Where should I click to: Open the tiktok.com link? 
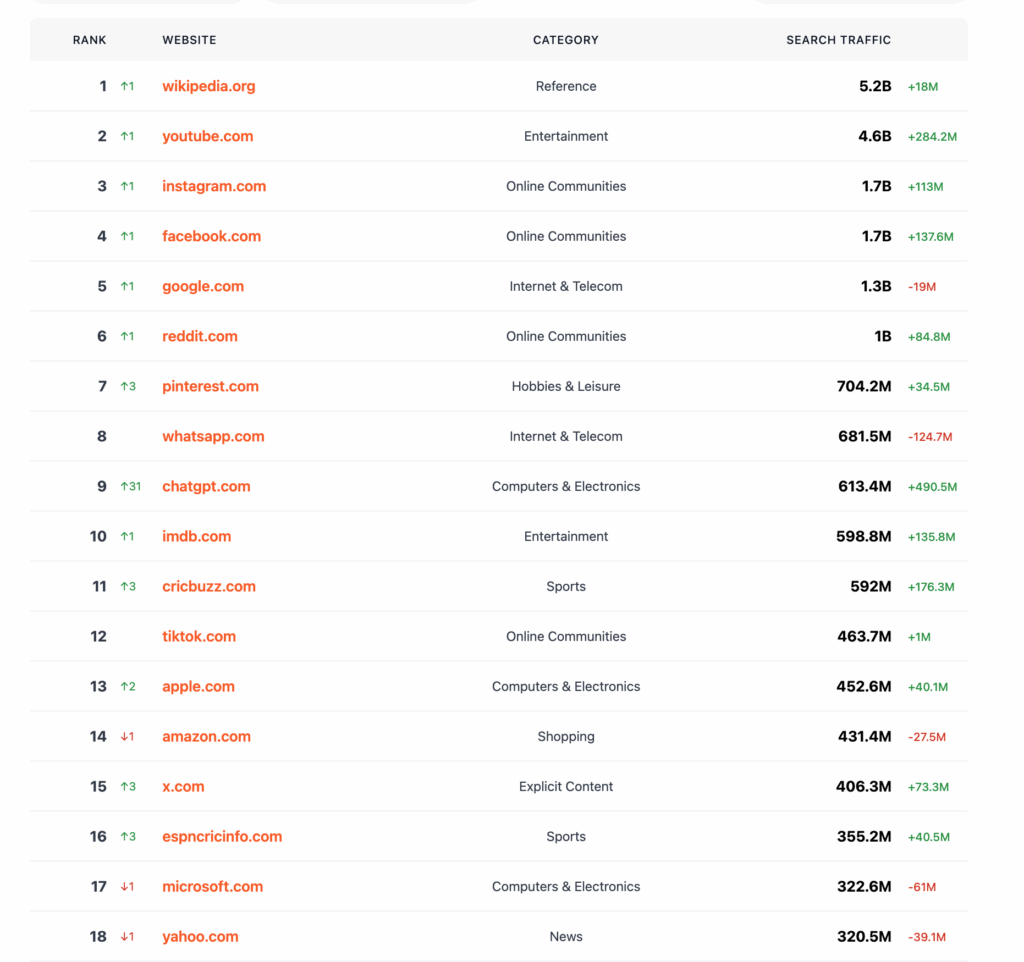pyautogui.click(x=199, y=636)
